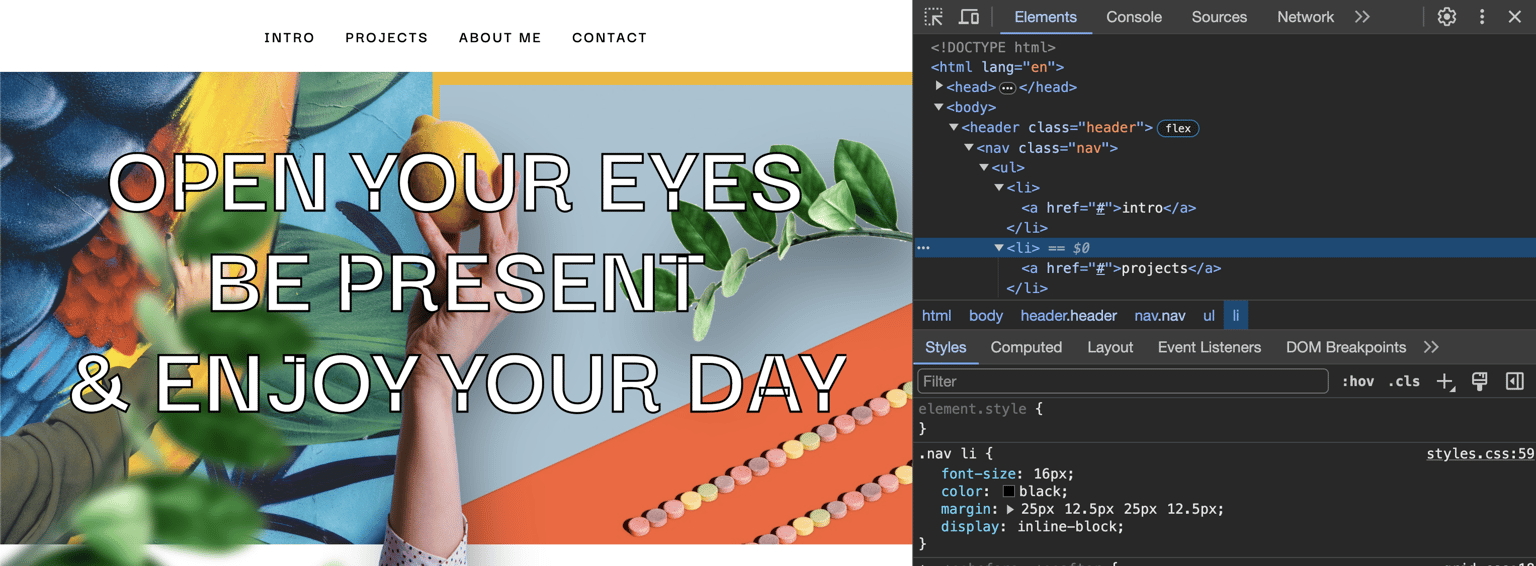Screen dimensions: 1536x566
Task: Click the hero heading OPEN YOUR EYES
Action: (x=455, y=183)
